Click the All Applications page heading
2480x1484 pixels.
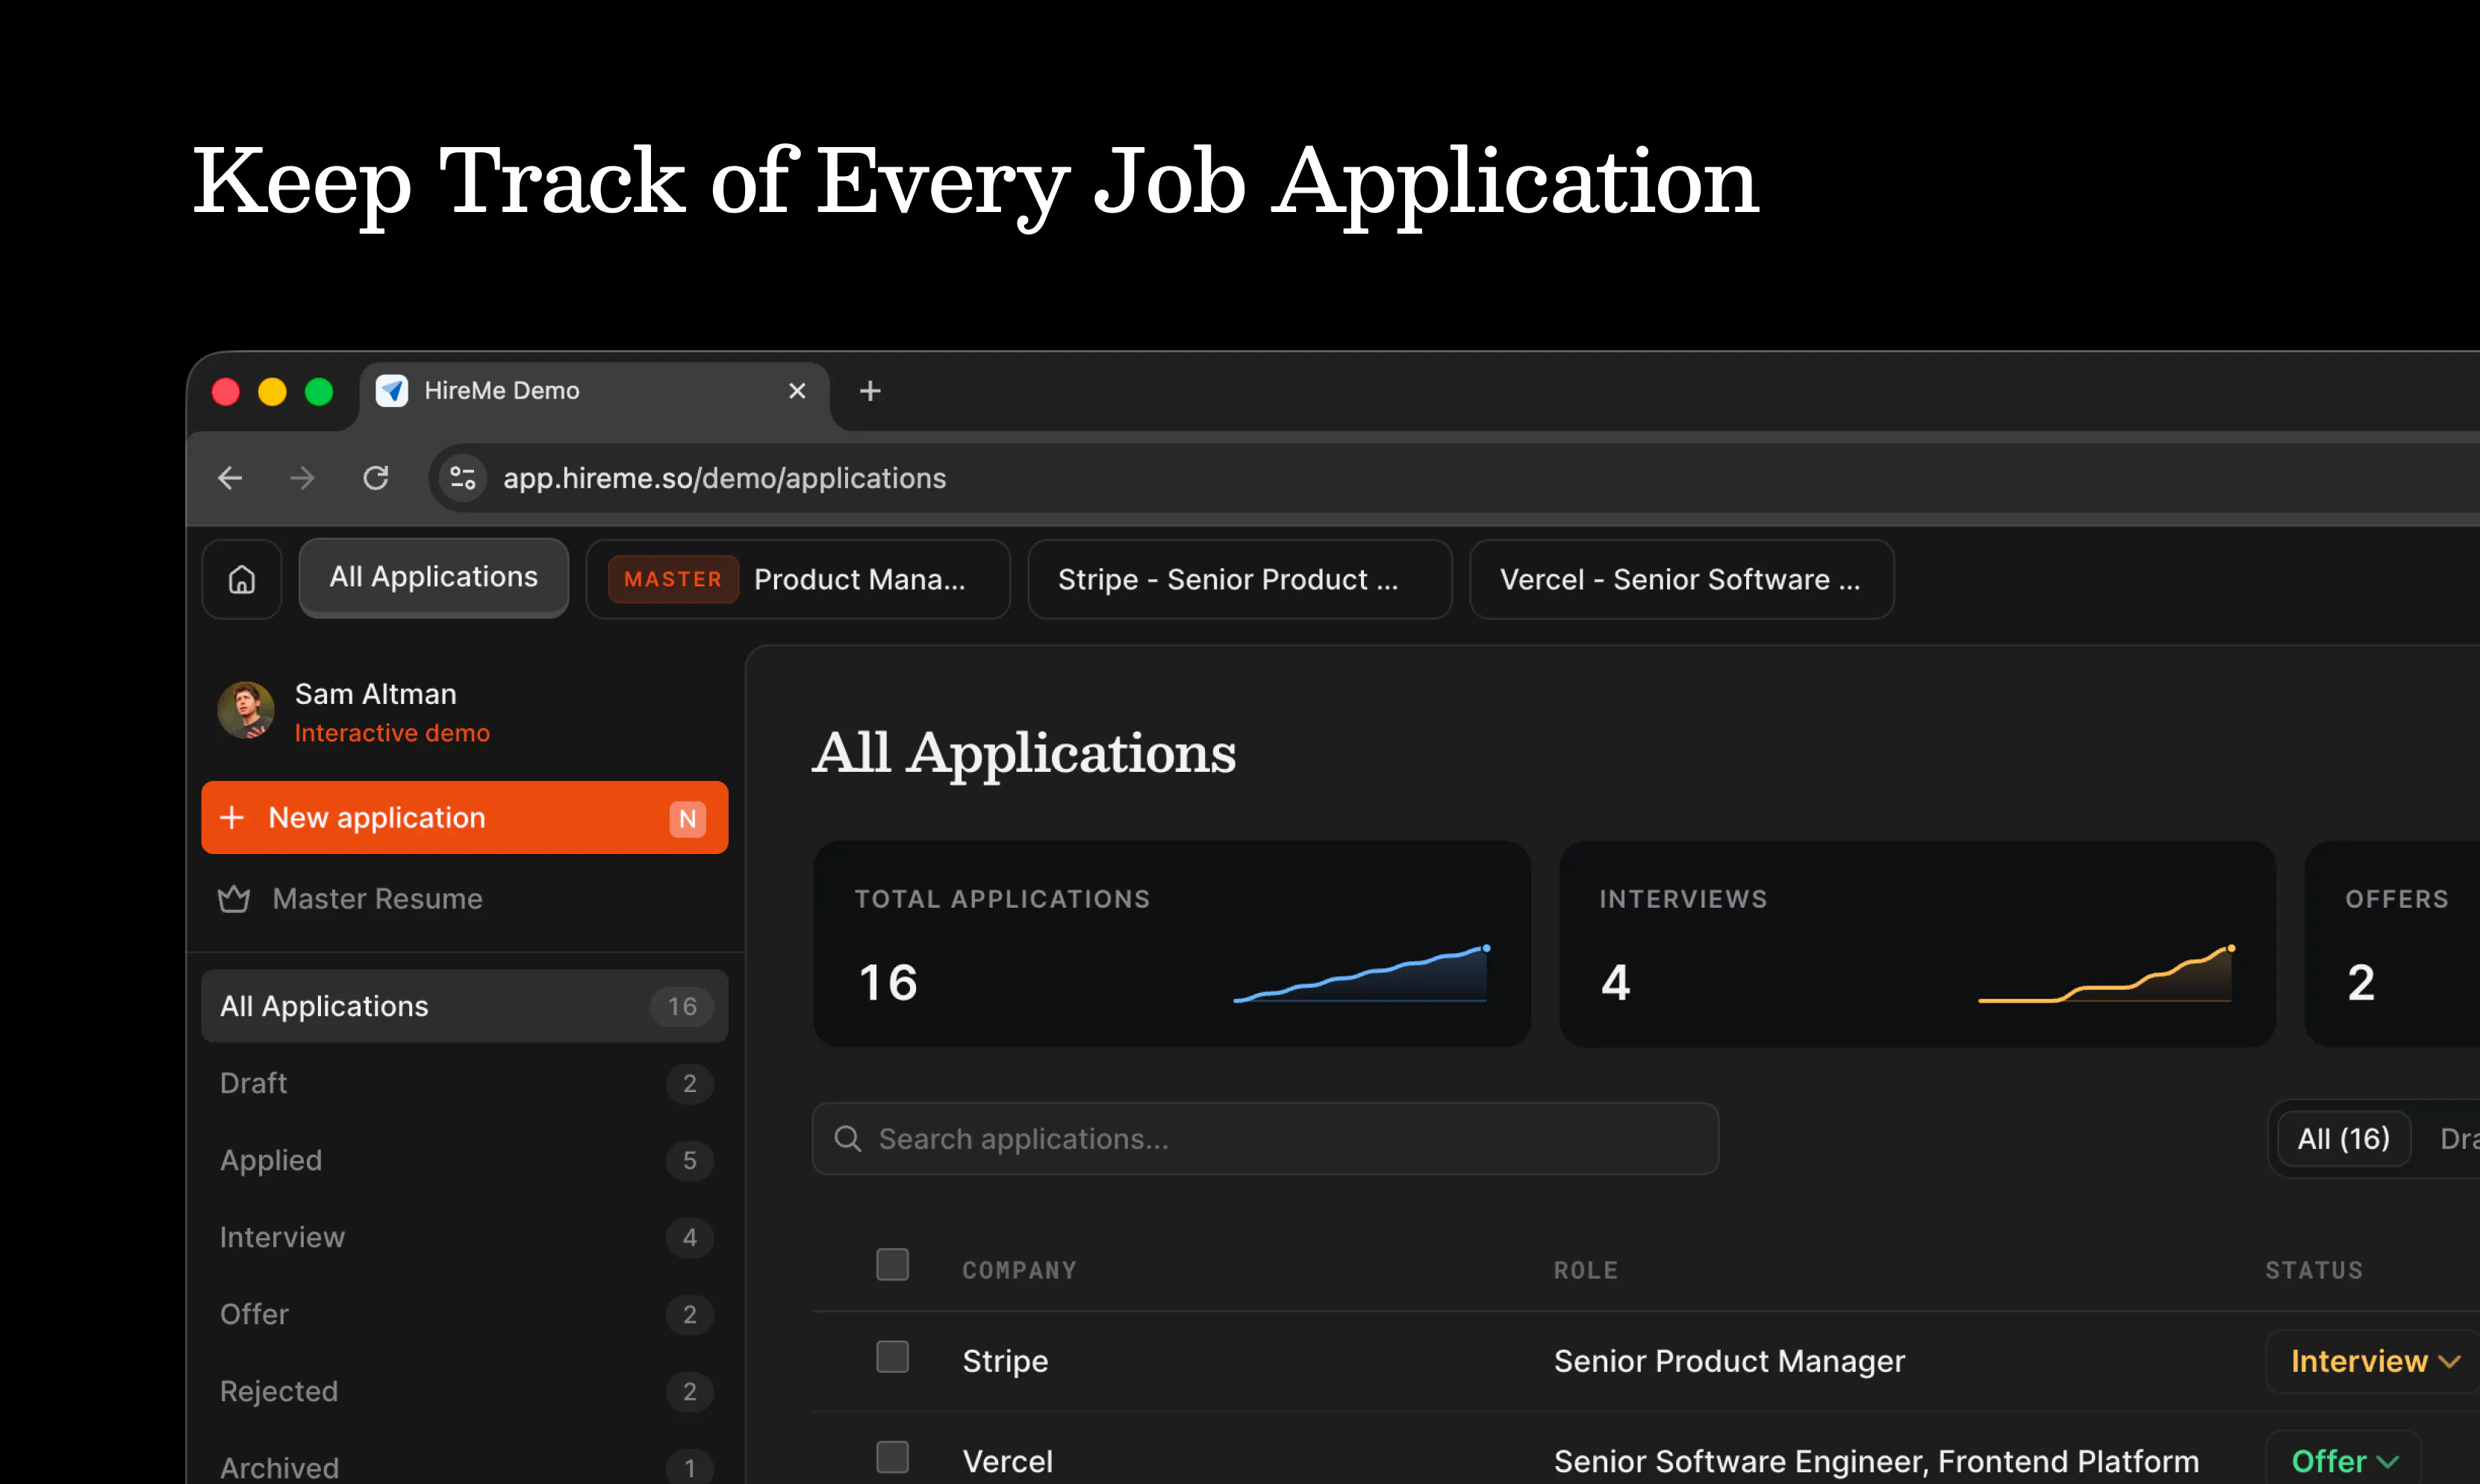1024,753
